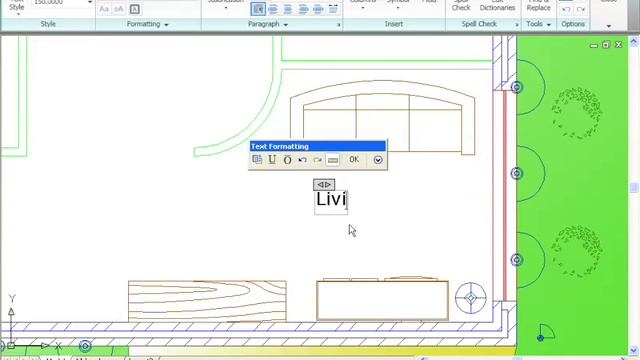This screenshot has height=360, width=640.
Task: Select the Center paragraph alignment icon
Action: coord(288,9)
